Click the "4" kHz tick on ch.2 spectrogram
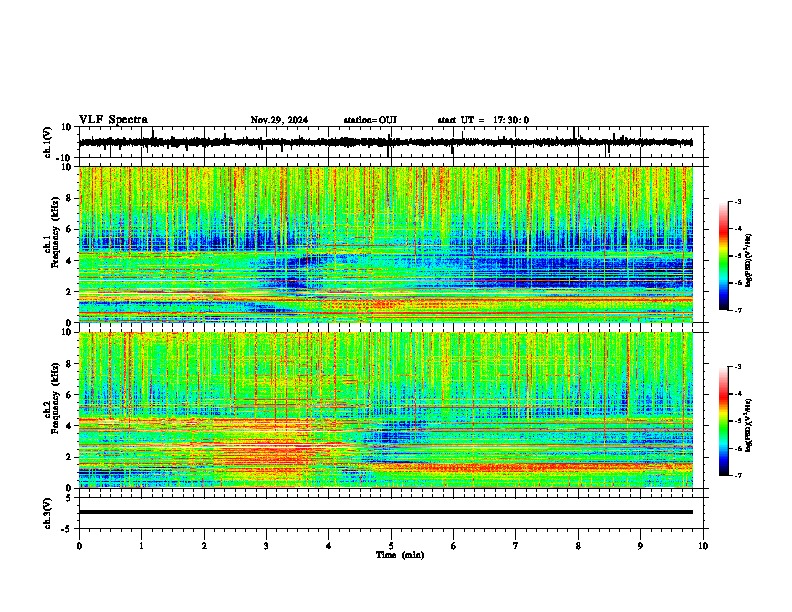Image resolution: width=792 pixels, height=612 pixels. [x=70, y=426]
